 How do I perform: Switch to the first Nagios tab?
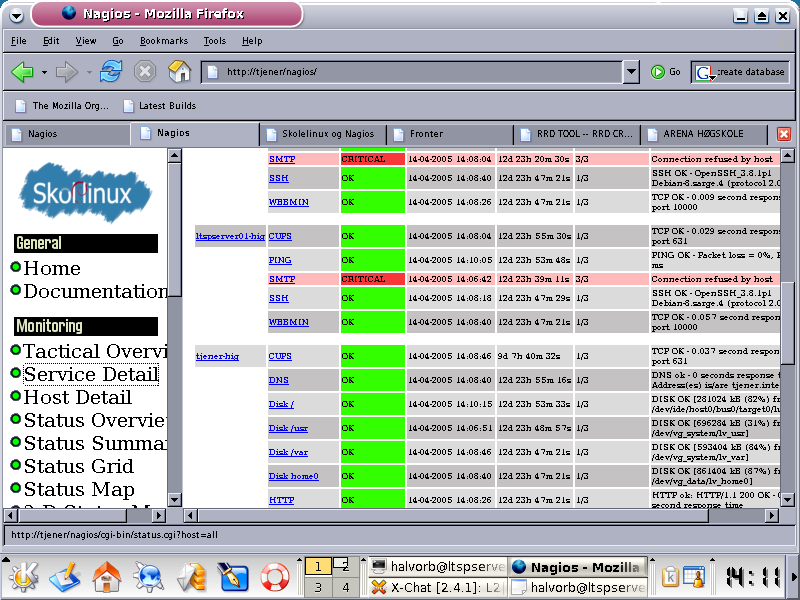tap(66, 134)
